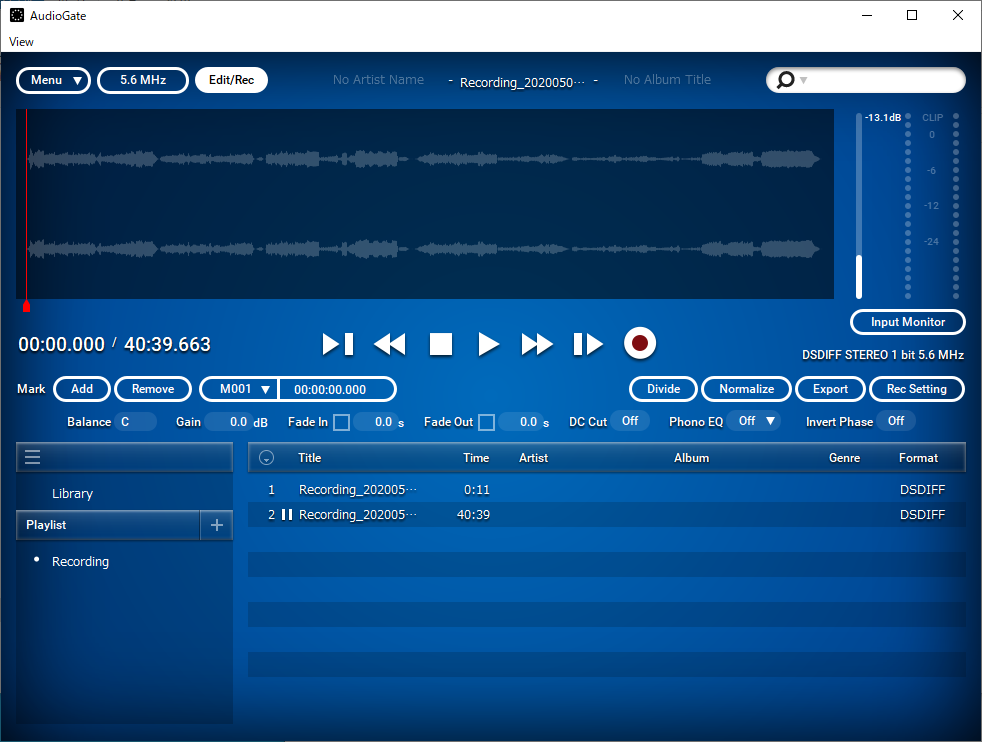The height and width of the screenshot is (742, 982).
Task: Click the Balance value field
Action: [x=135, y=422]
